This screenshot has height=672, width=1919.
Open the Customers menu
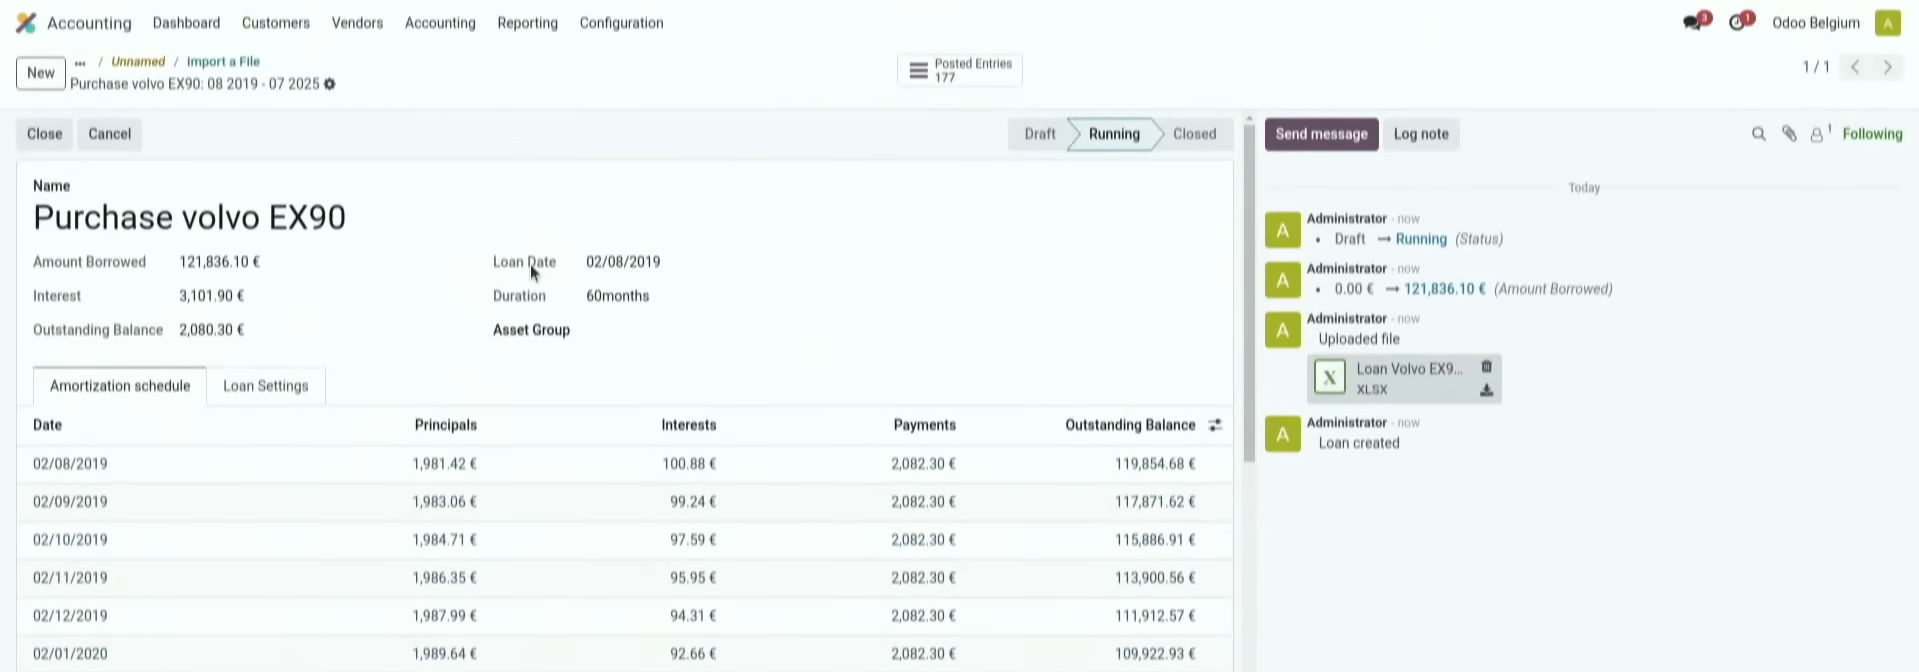click(x=276, y=23)
